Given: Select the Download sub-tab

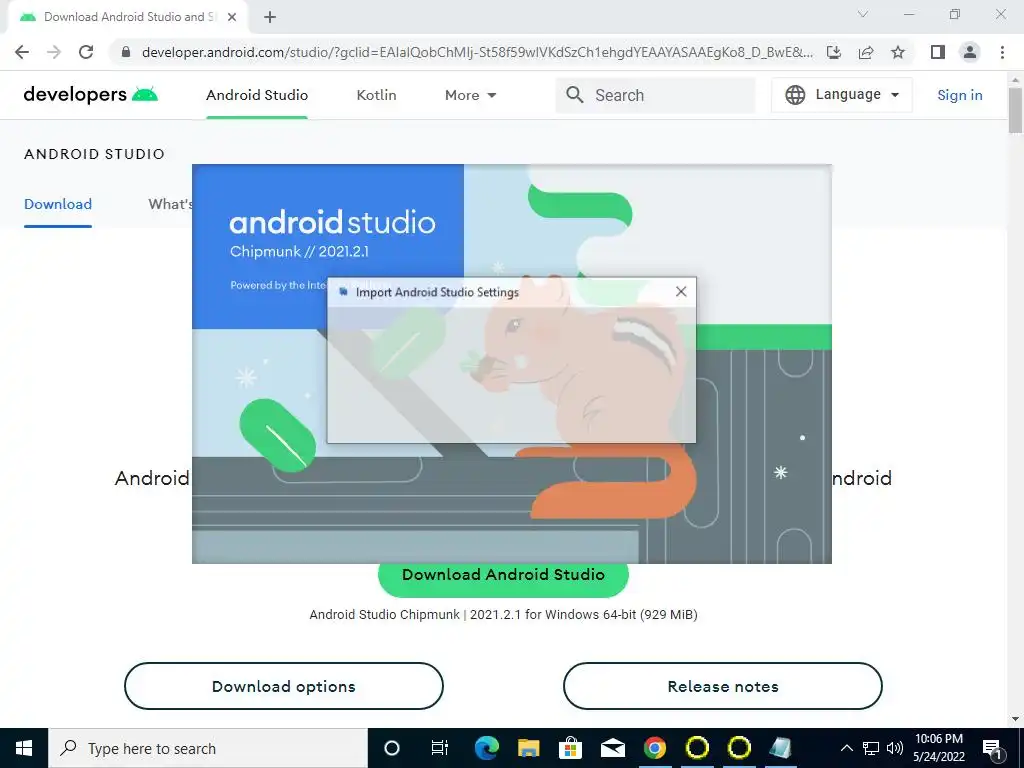Looking at the screenshot, I should [58, 204].
